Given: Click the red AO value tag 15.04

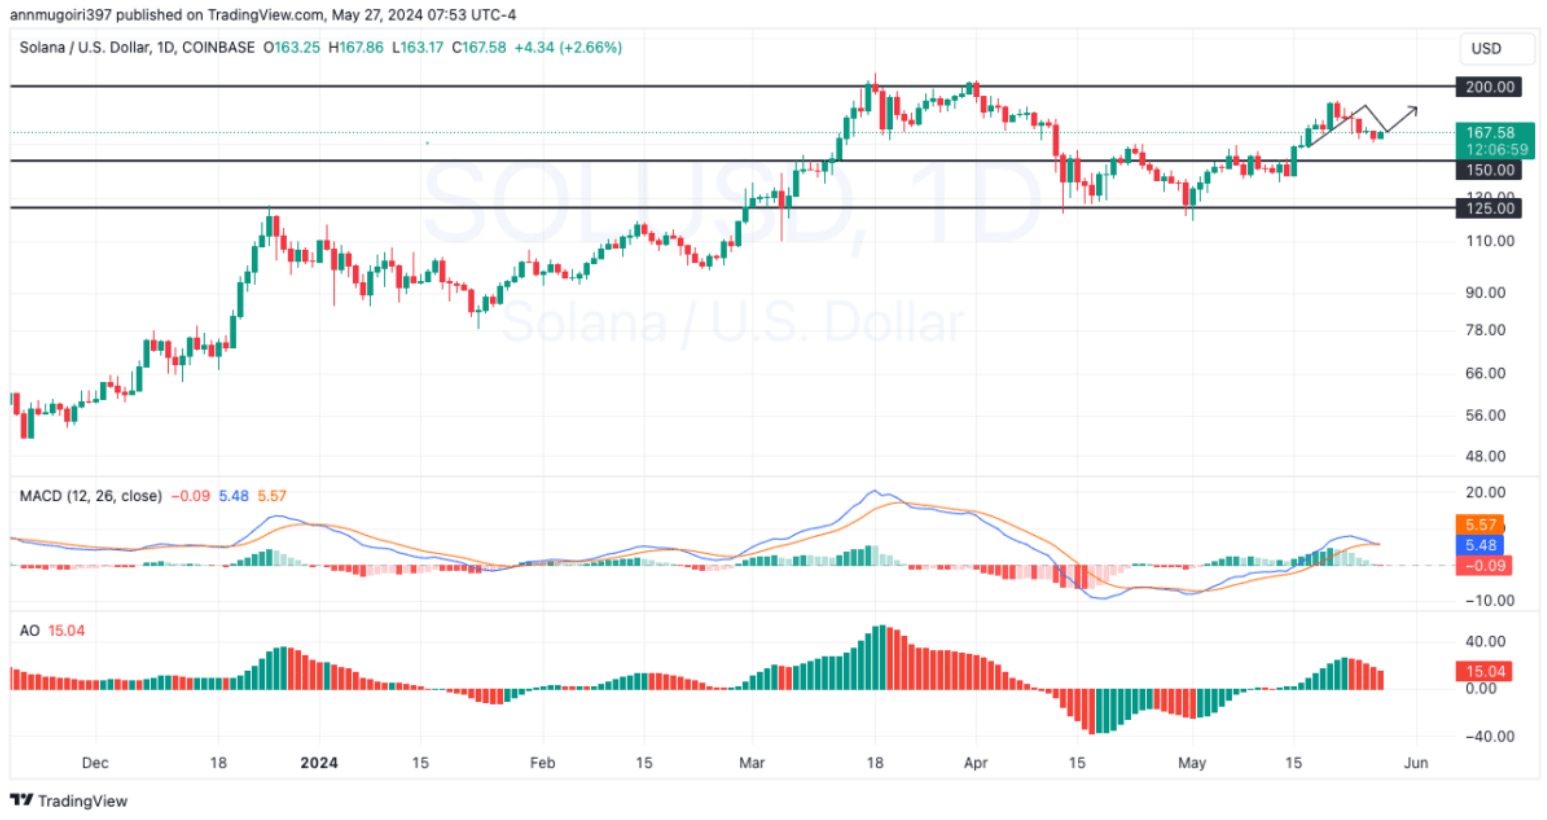Looking at the screenshot, I should point(1483,671).
